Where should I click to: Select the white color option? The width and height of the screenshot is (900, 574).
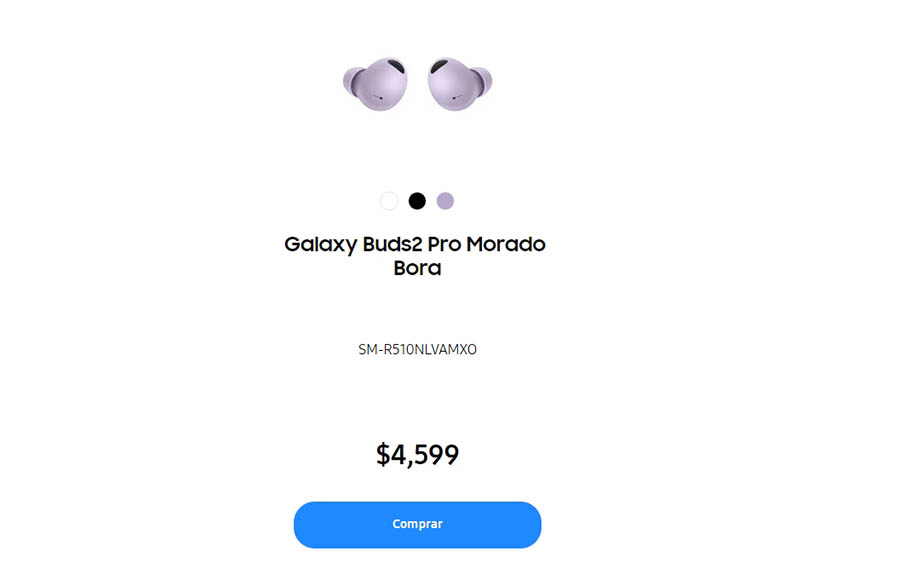tap(389, 201)
